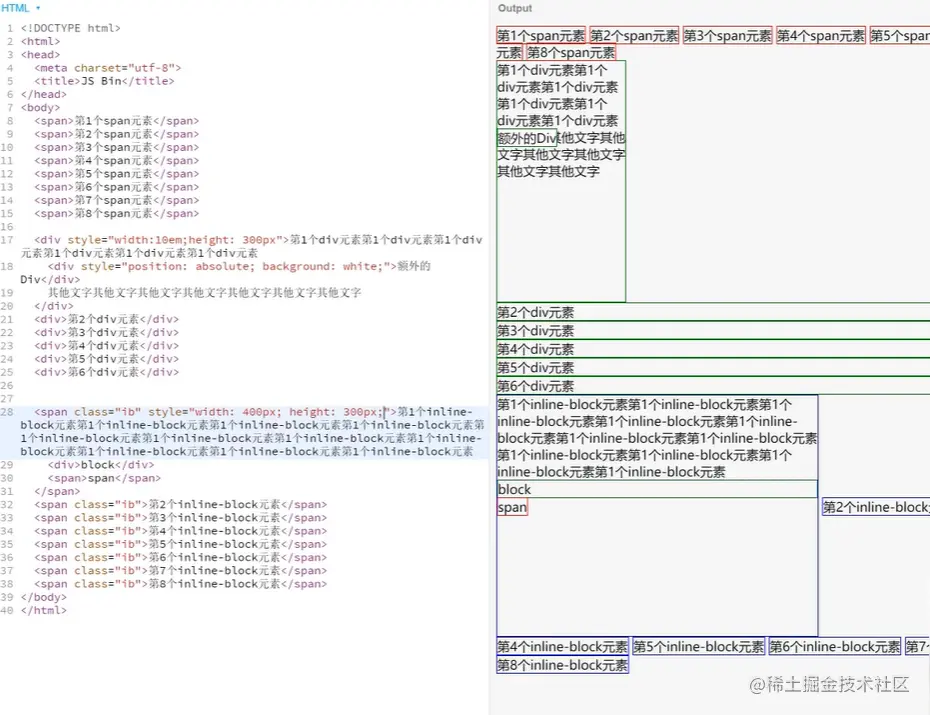Click the 第1个span元素 box in the Output

[541, 36]
